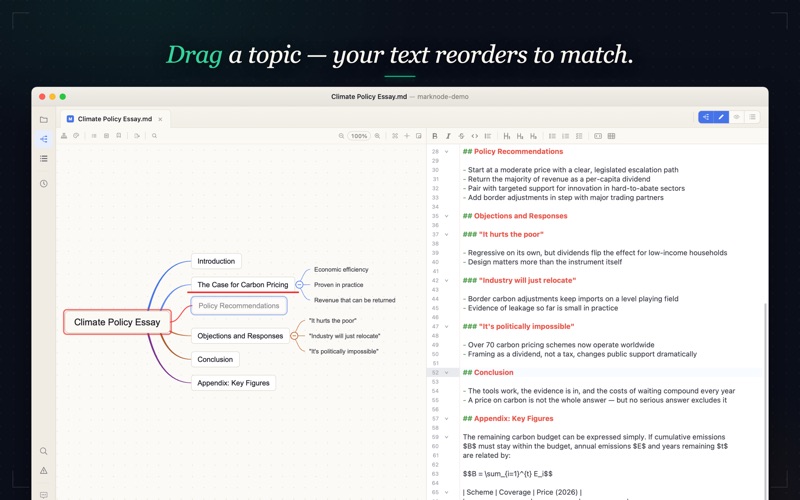Fold the Policy Recommendations section at line 28
This screenshot has width=800, height=500.
tap(446, 152)
